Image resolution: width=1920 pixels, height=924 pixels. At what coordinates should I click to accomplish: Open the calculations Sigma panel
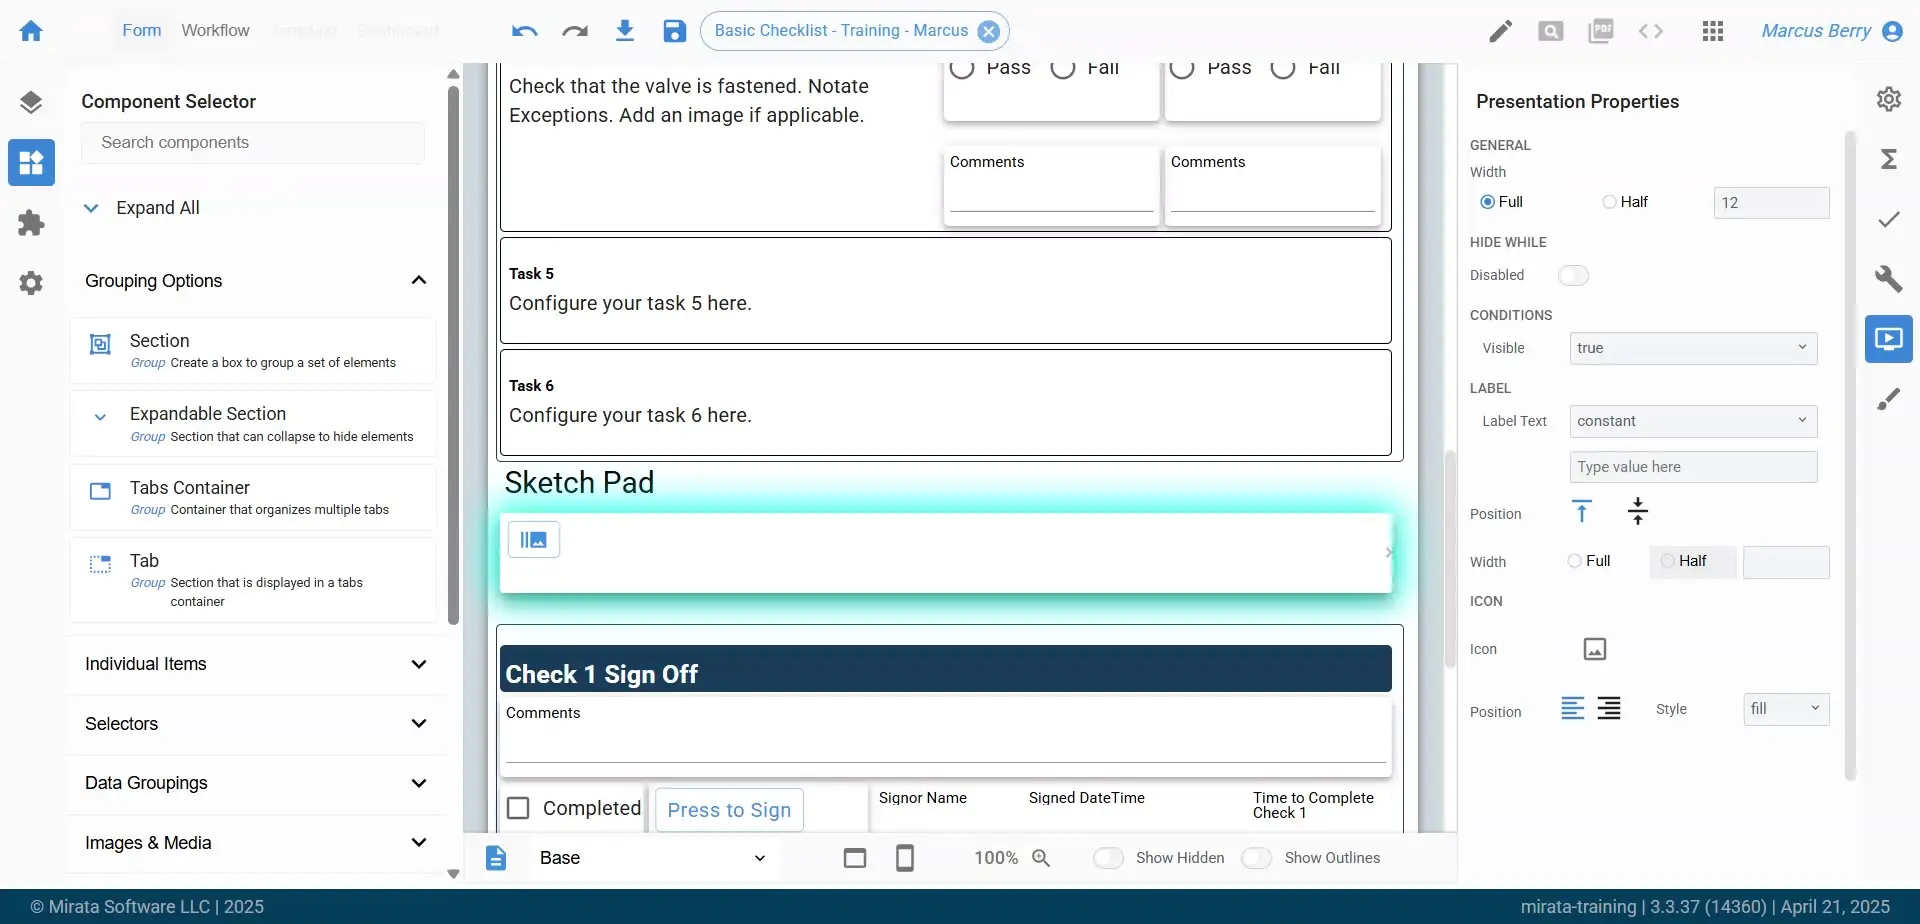1889,159
